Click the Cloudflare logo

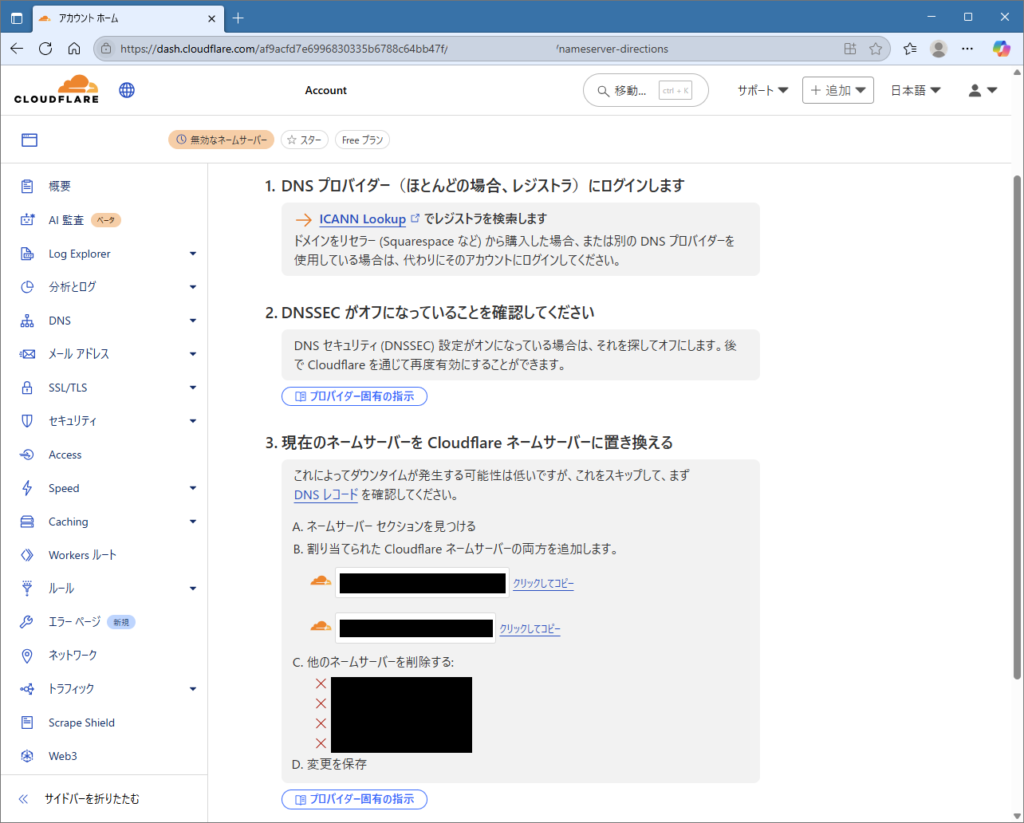click(x=57, y=89)
